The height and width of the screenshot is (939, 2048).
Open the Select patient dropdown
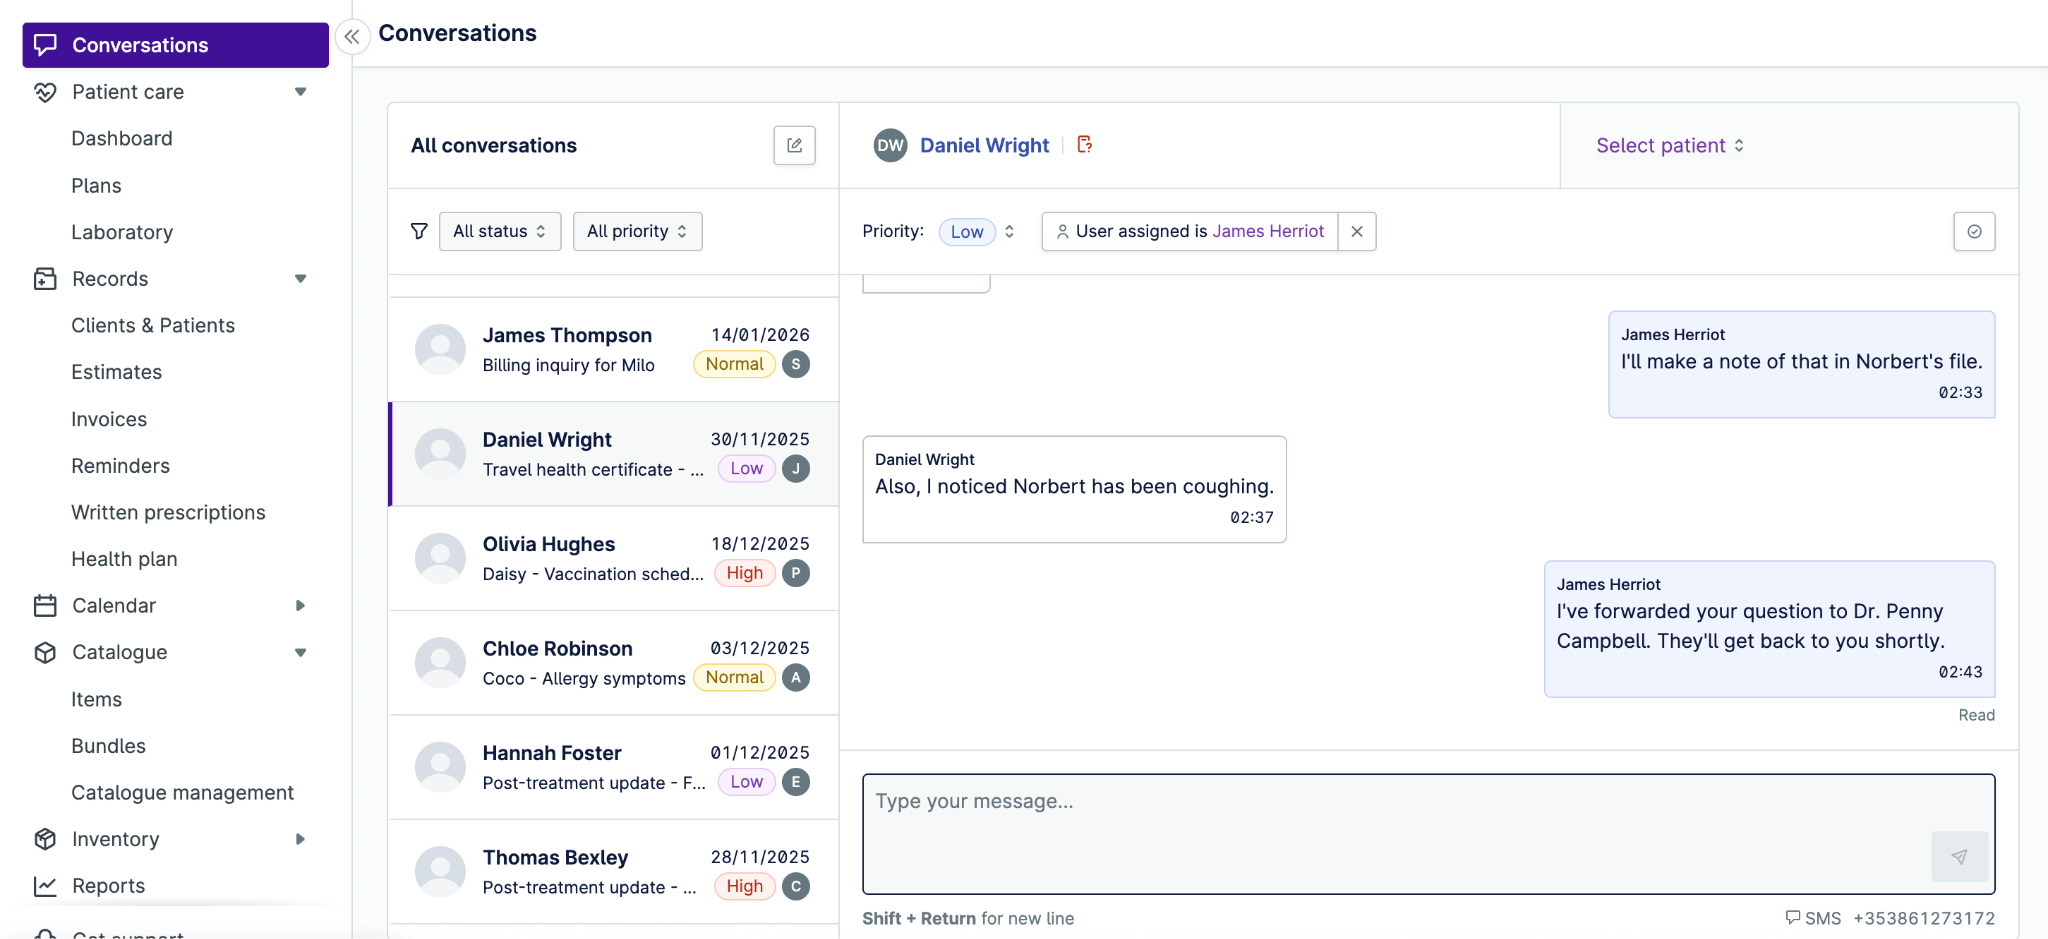point(1670,146)
